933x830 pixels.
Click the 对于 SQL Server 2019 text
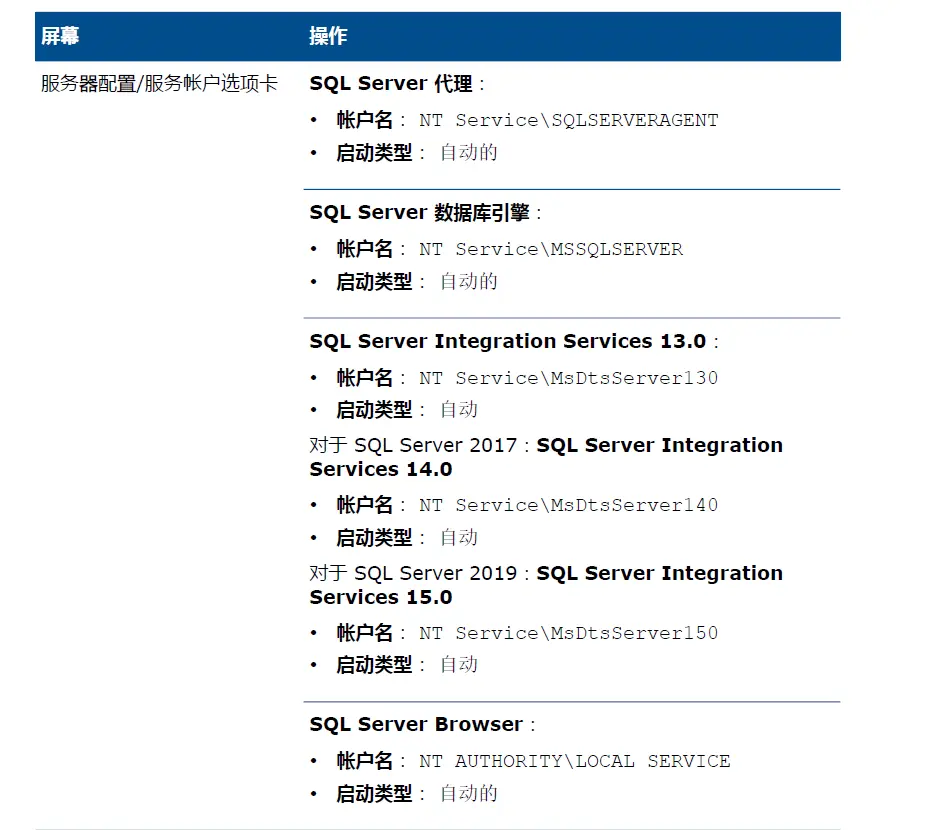pos(414,573)
